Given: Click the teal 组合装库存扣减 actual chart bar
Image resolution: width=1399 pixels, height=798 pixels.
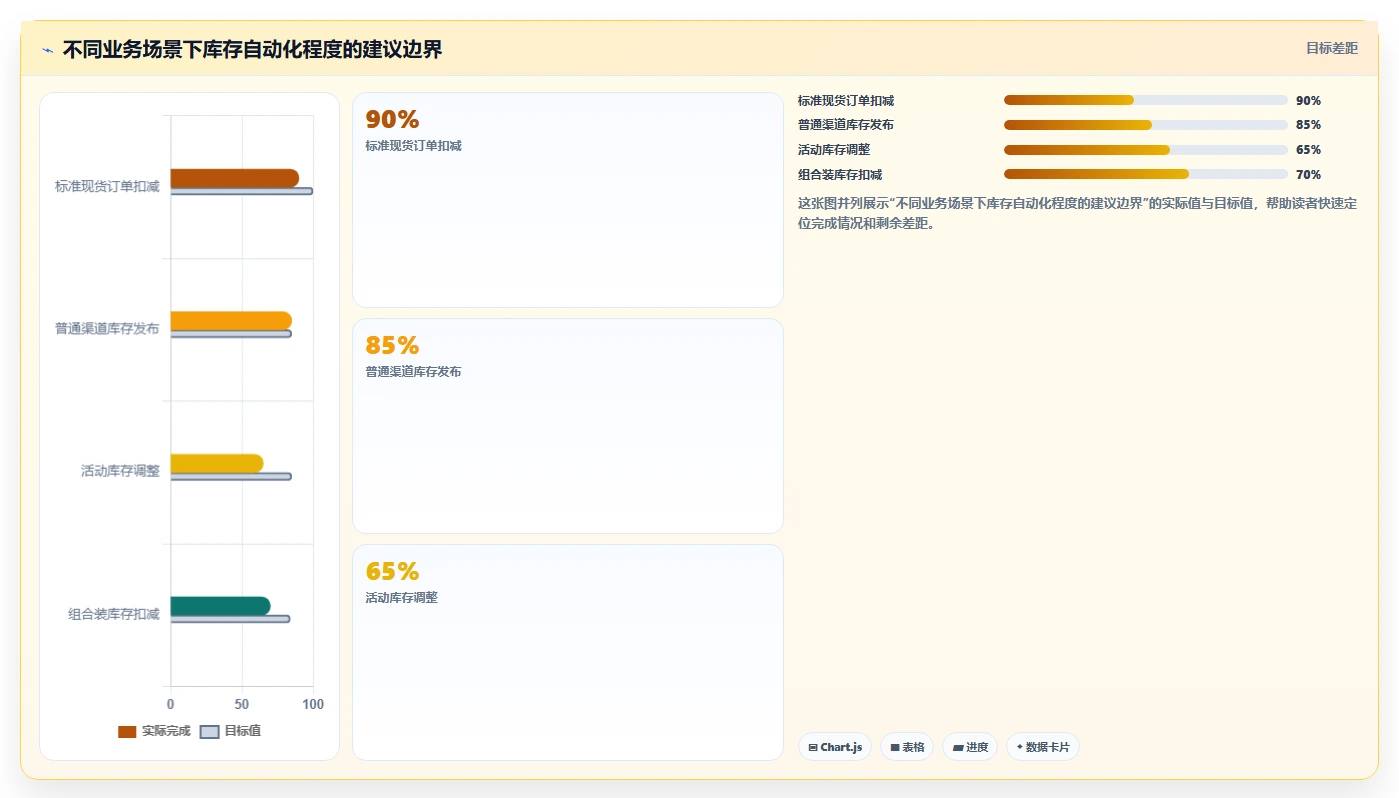Looking at the screenshot, I should click(x=220, y=606).
